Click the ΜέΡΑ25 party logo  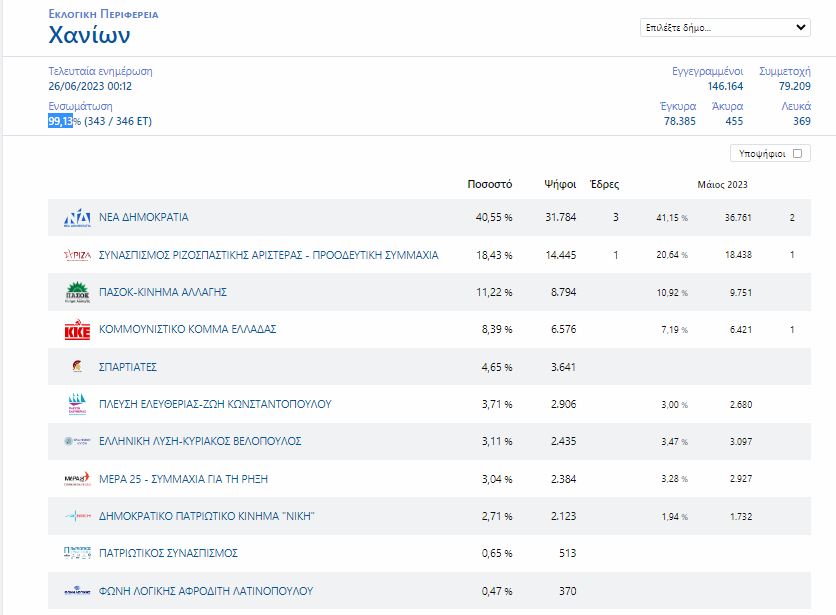(77, 478)
